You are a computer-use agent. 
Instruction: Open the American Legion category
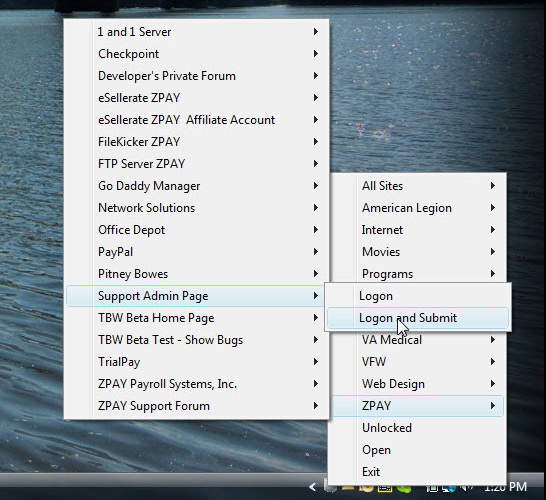pos(417,208)
